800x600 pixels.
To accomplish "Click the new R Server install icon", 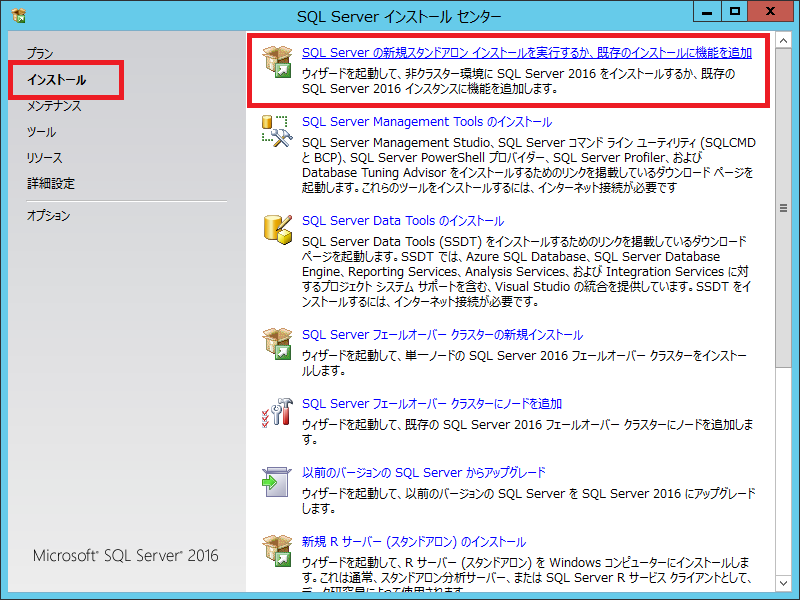I will click(x=275, y=551).
